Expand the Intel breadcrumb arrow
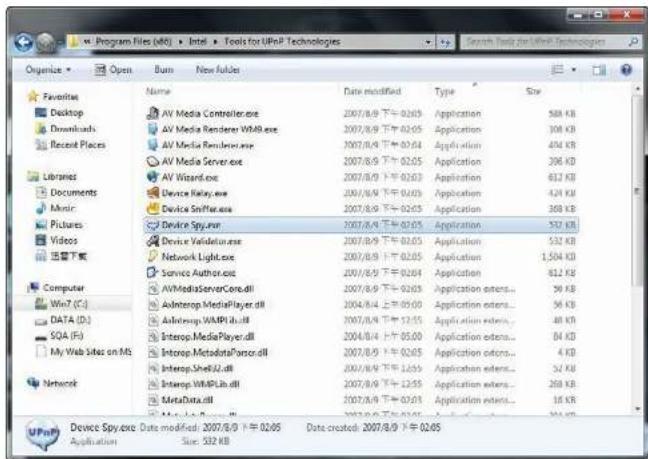Viewport: 648px width, 459px height. click(215, 42)
